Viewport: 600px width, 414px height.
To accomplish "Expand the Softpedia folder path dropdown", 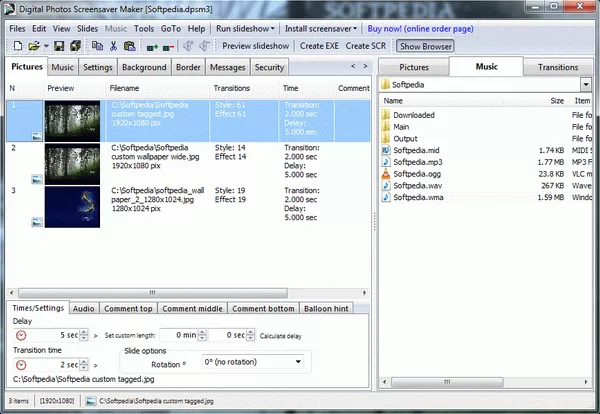I will (585, 84).
